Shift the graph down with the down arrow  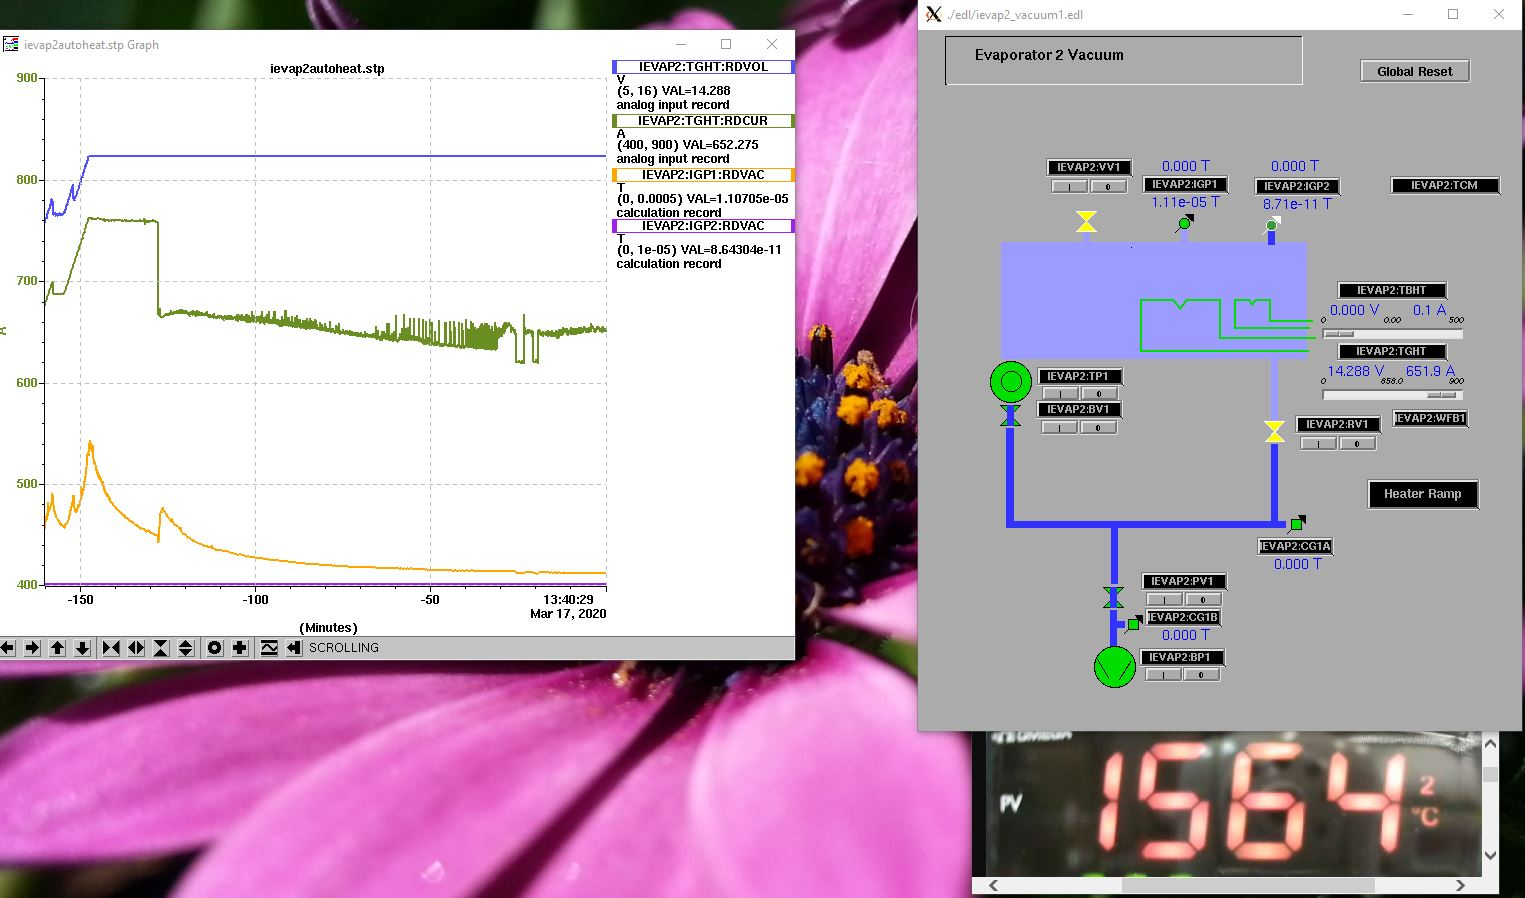click(82, 648)
